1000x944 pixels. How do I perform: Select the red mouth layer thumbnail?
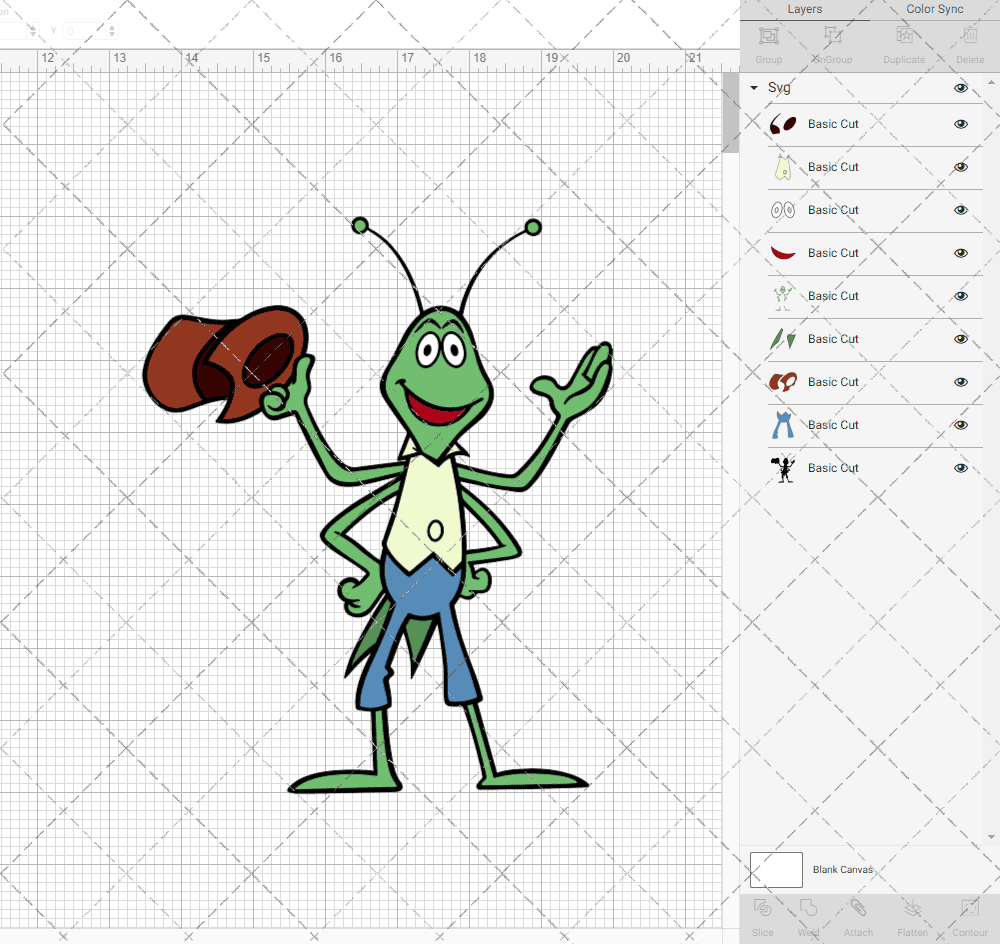[783, 253]
